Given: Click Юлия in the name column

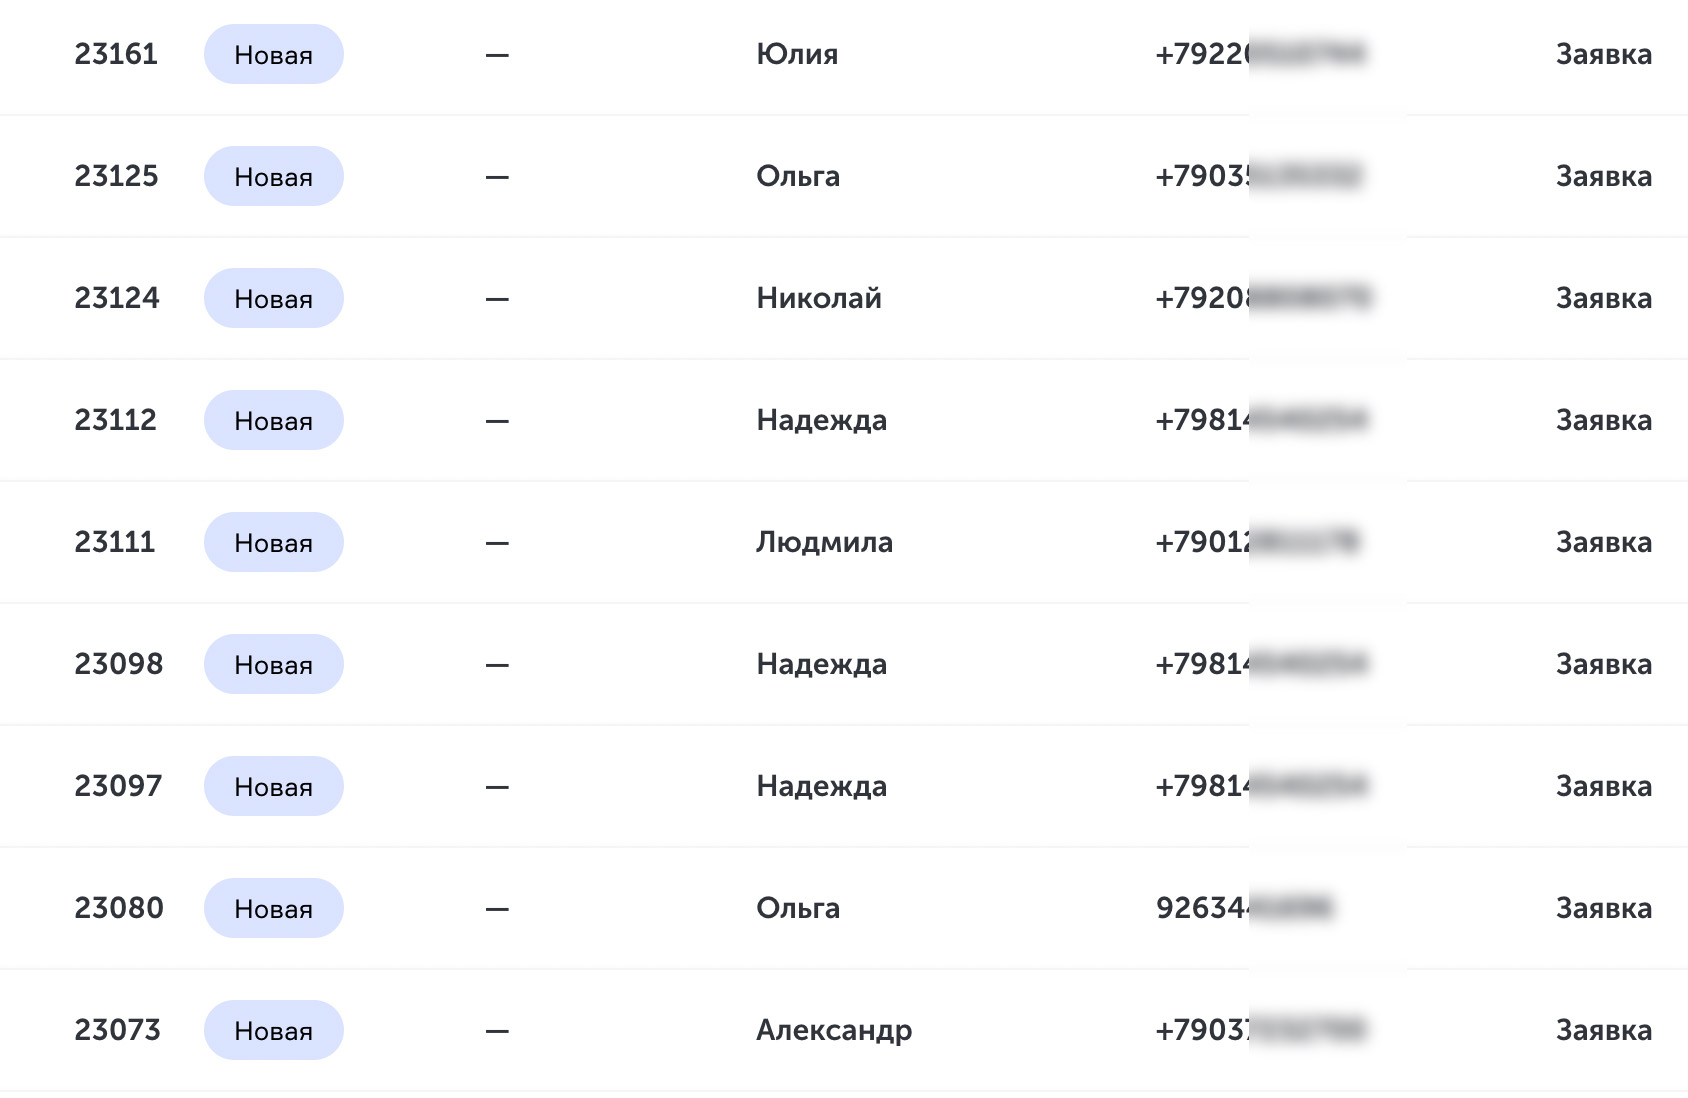Looking at the screenshot, I should click(797, 54).
